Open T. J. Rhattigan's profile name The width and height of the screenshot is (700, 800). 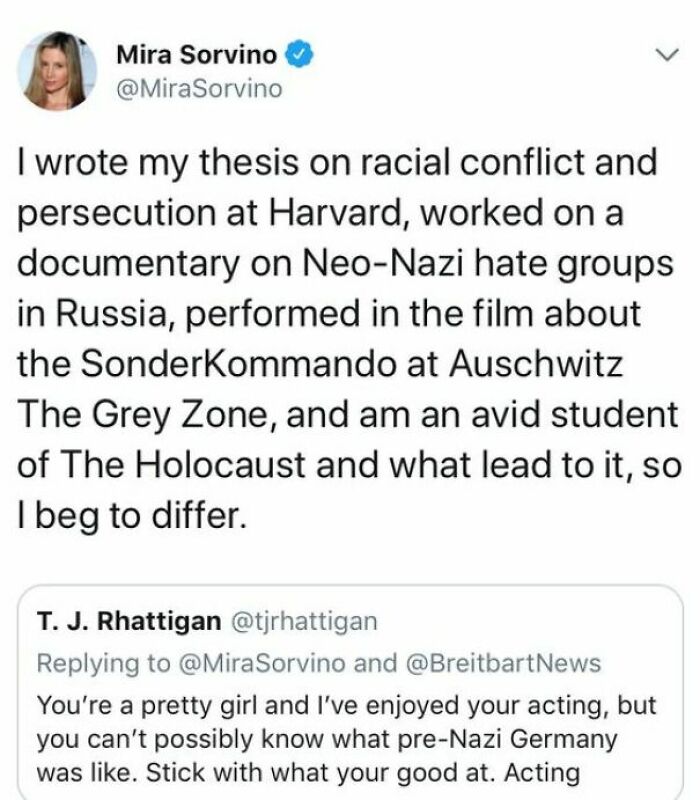(129, 621)
